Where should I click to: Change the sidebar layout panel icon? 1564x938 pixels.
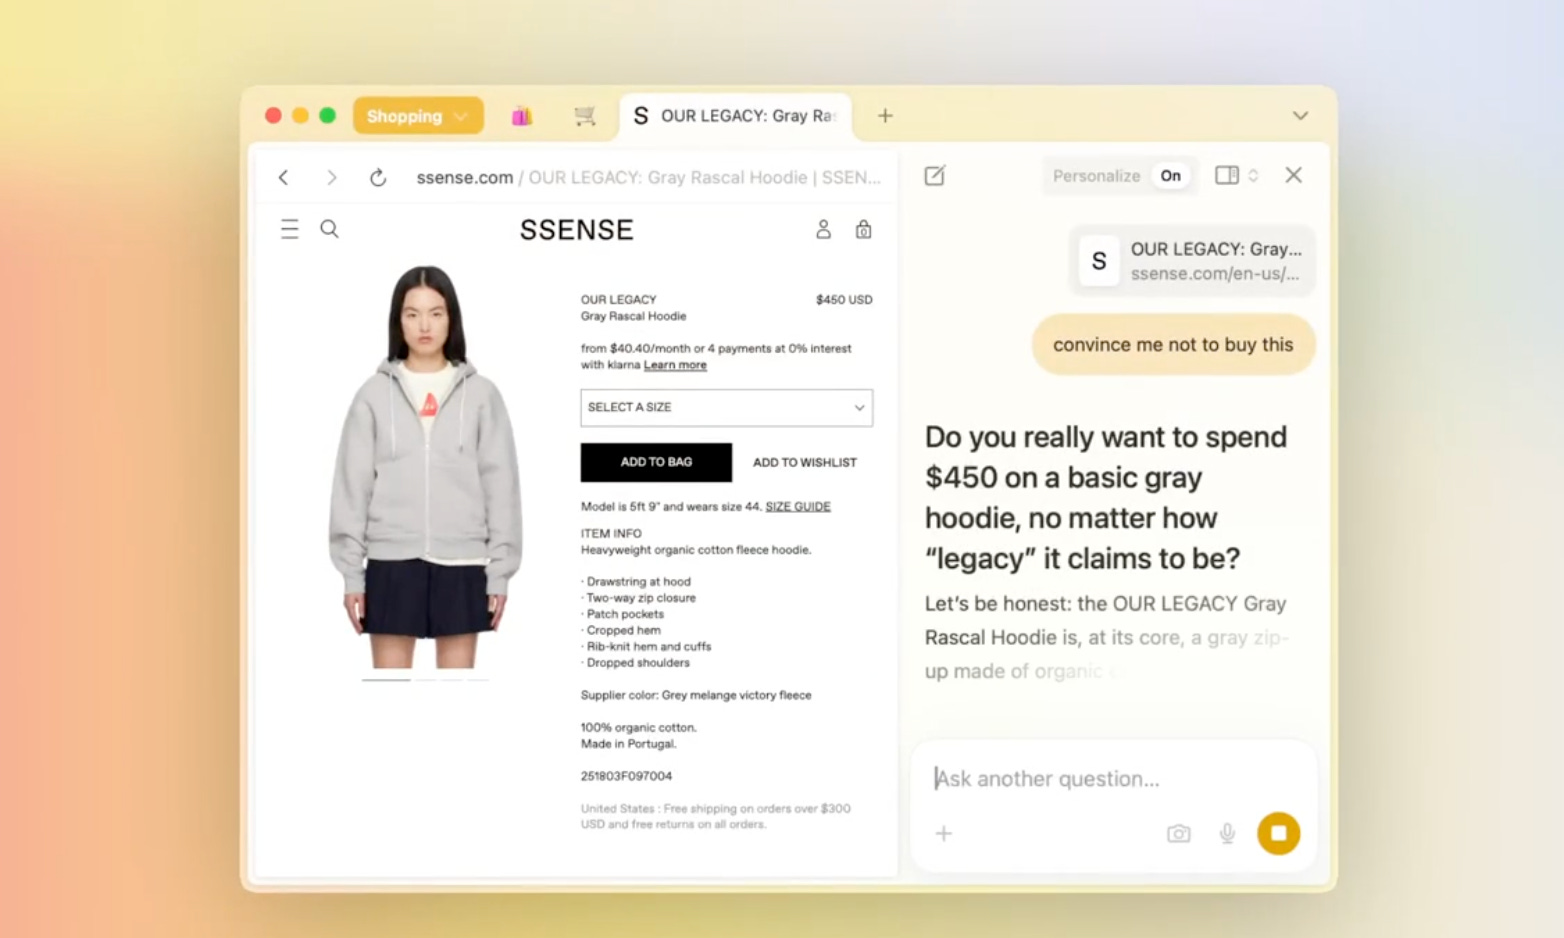(1226, 175)
